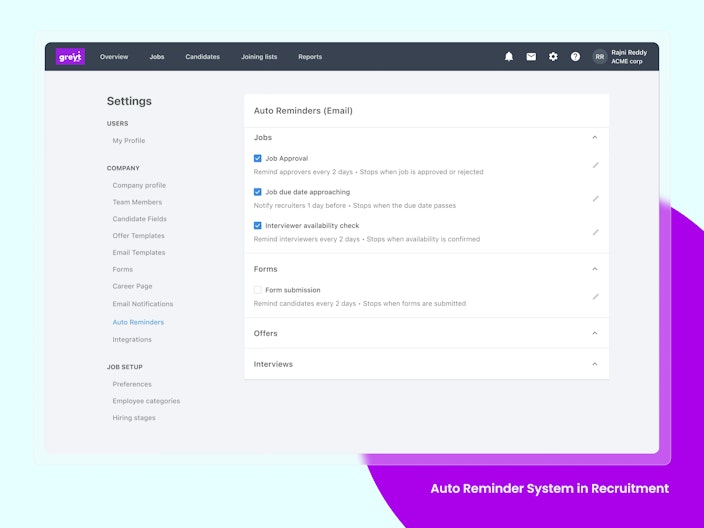The height and width of the screenshot is (528, 704).
Task: Click the Job due date approaching label
Action: click(308, 192)
